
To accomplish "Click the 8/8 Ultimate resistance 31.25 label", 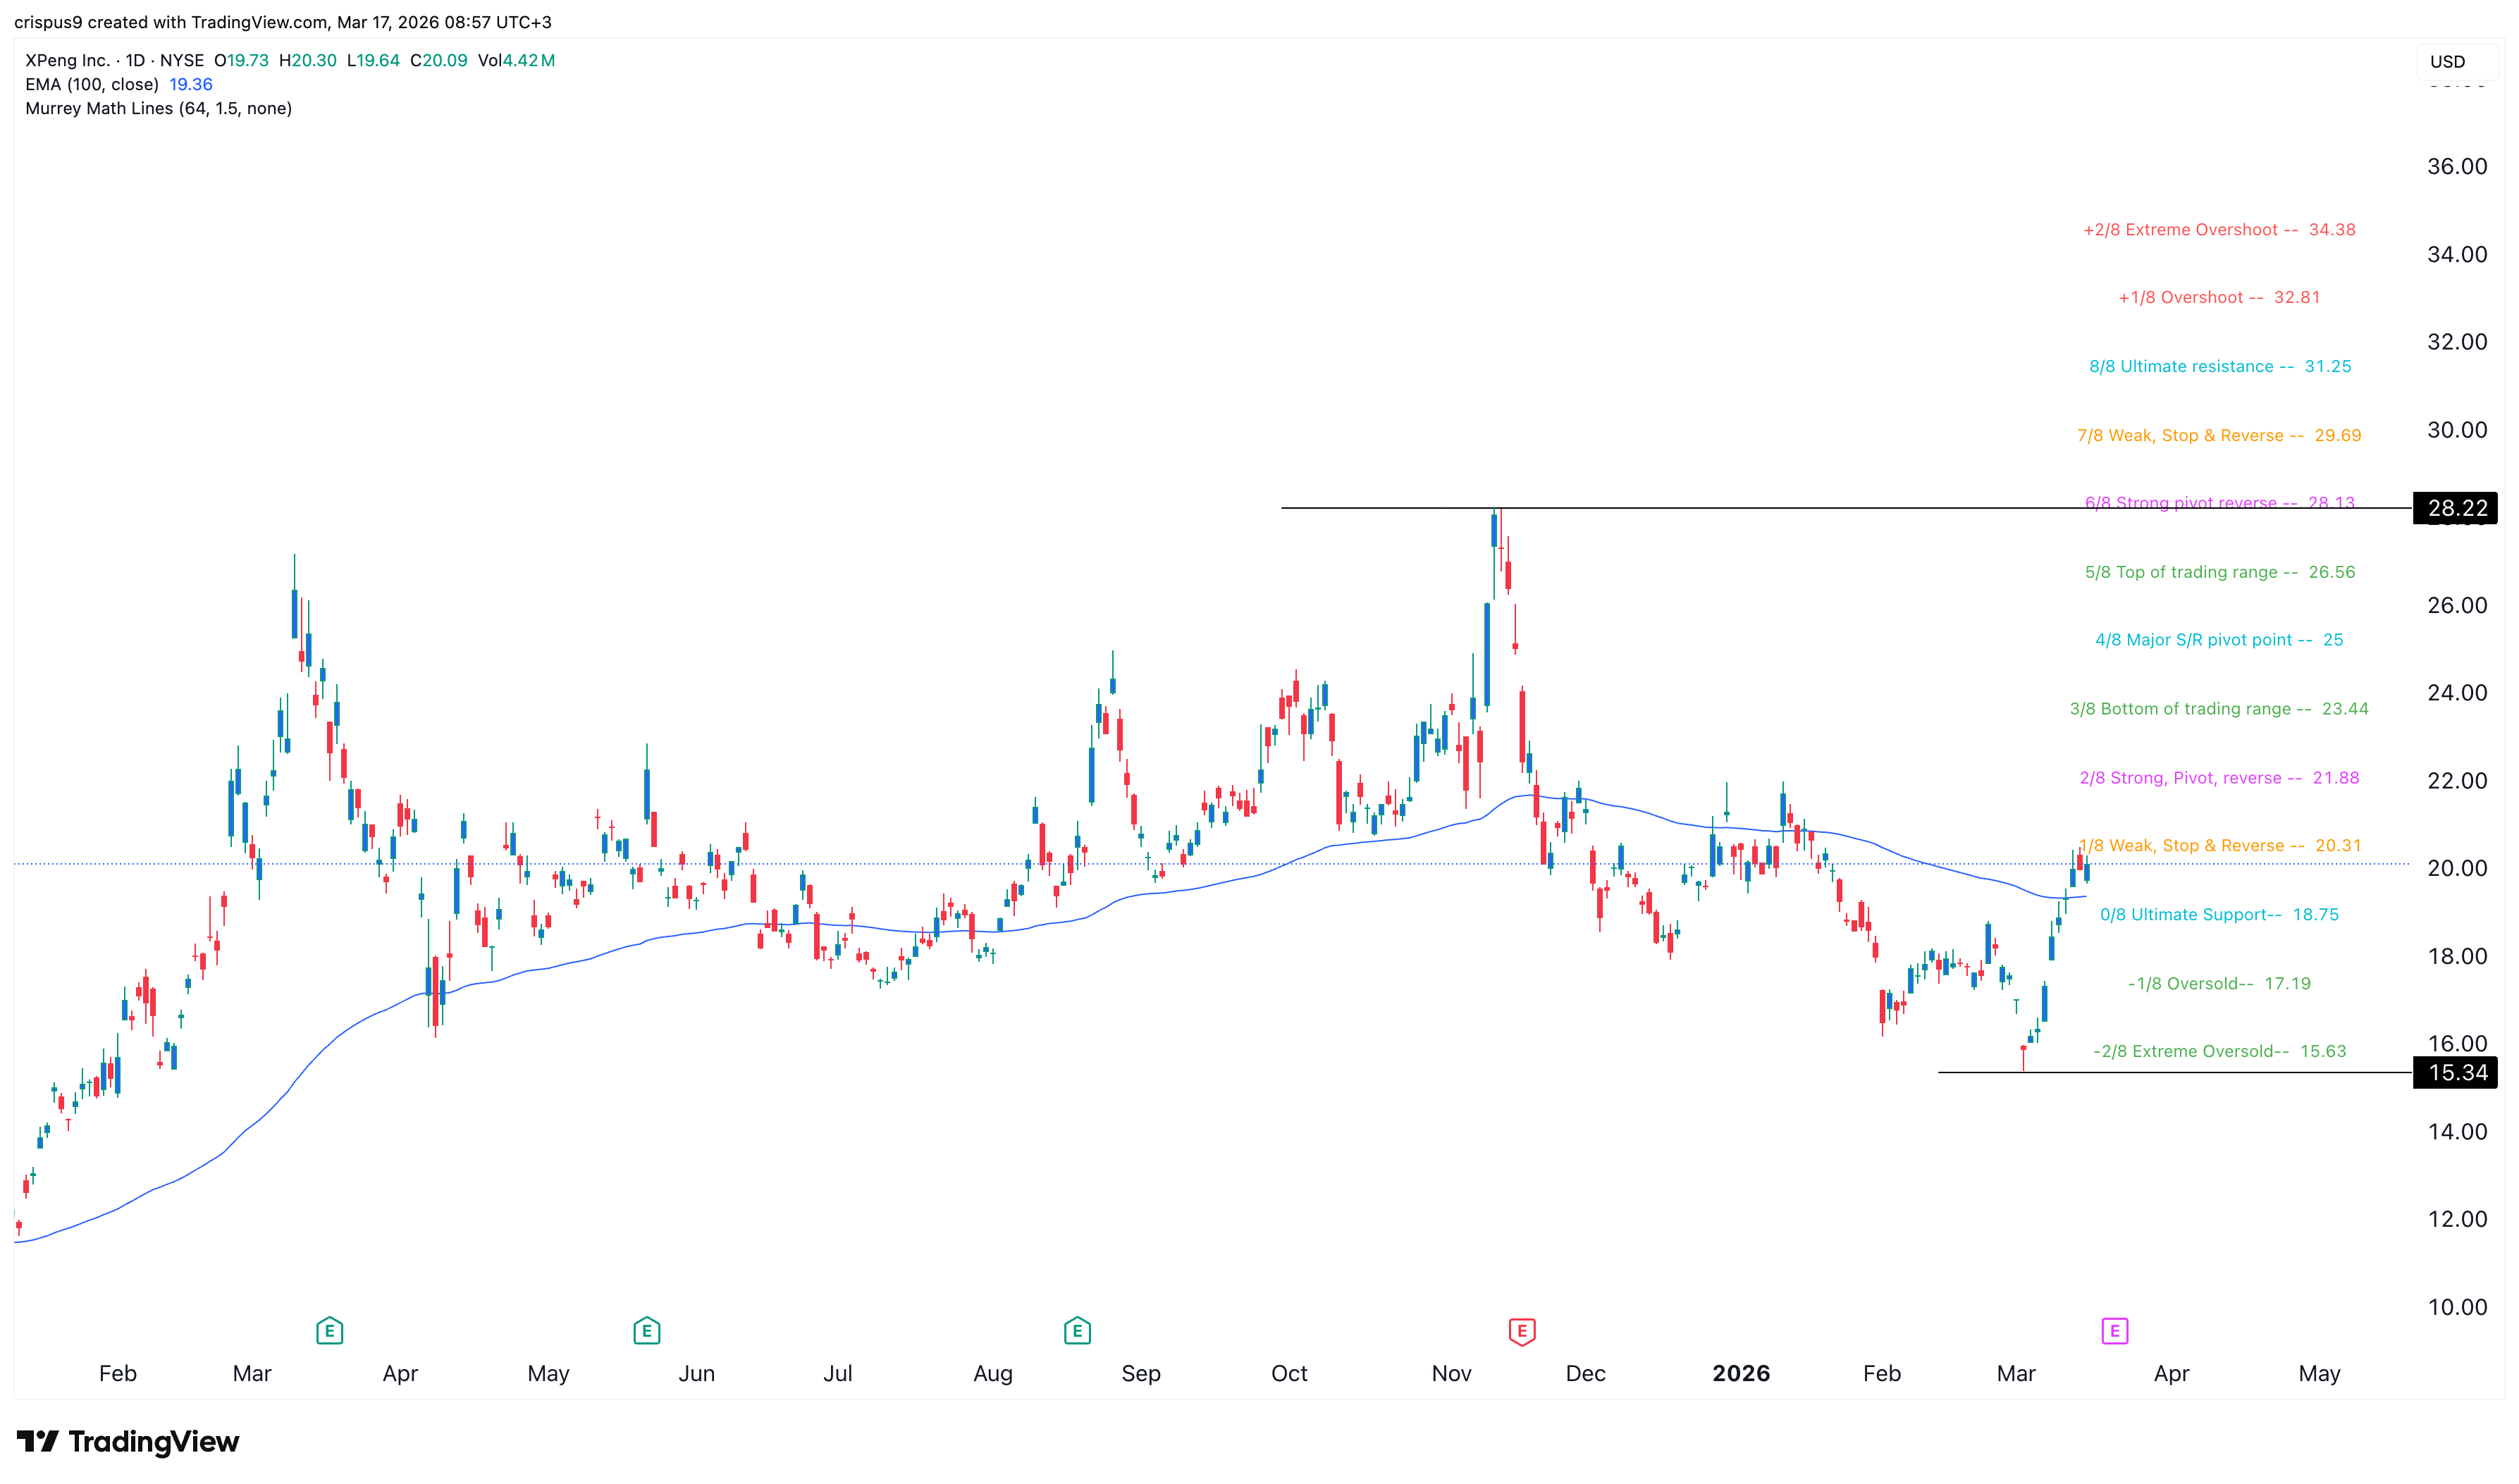I will (2219, 366).
